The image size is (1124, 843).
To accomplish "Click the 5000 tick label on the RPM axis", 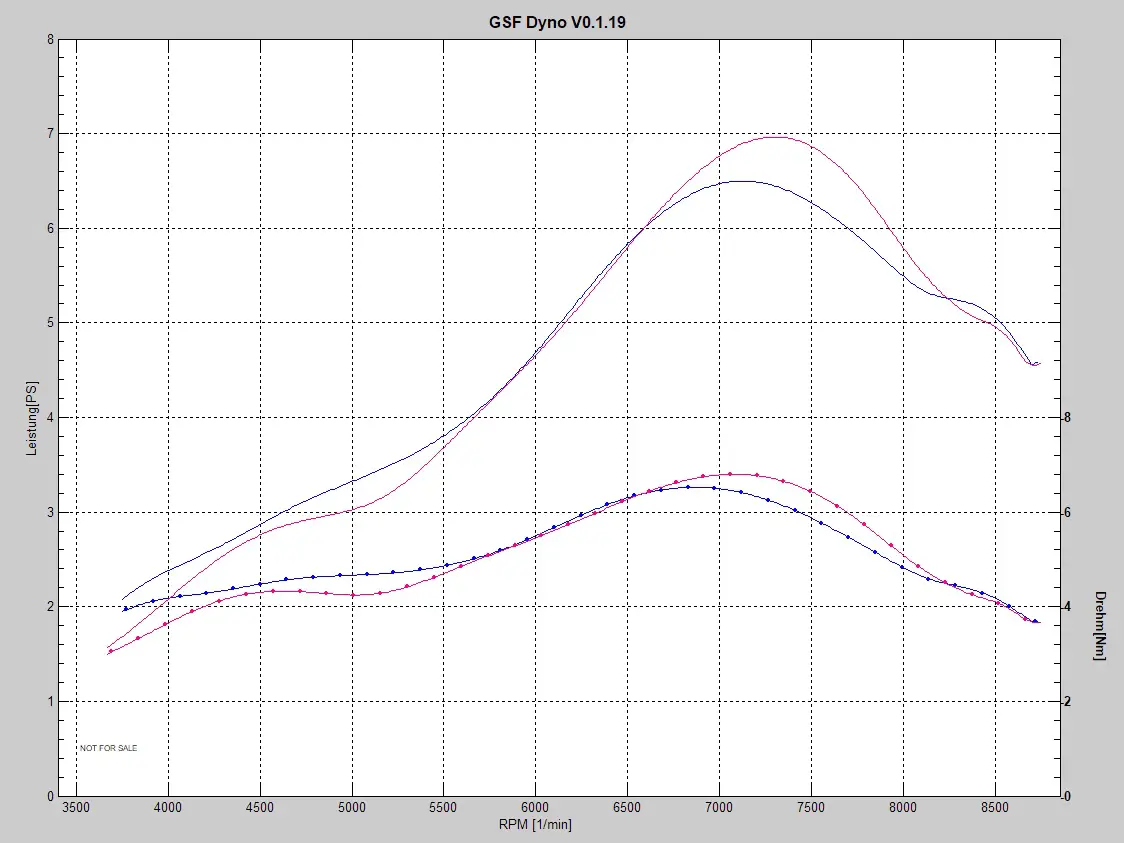I will [x=352, y=807].
